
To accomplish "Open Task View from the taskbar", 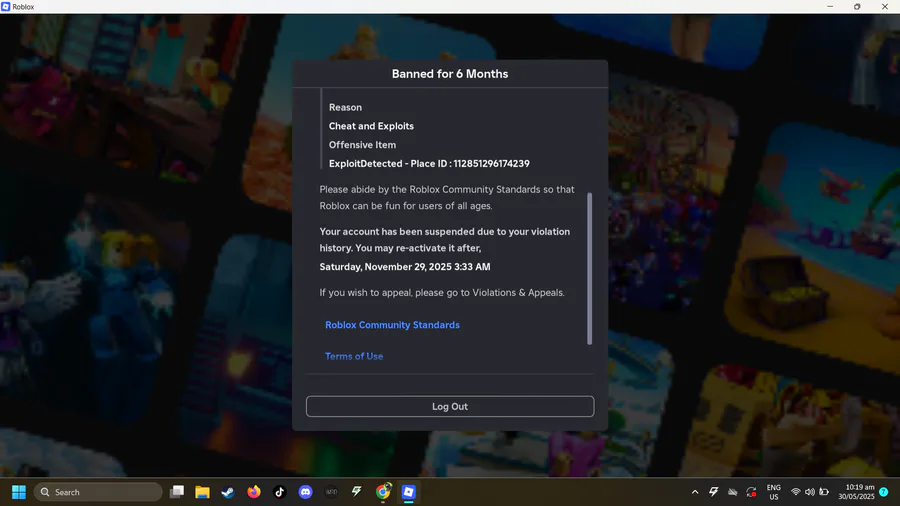I will pyautogui.click(x=177, y=492).
